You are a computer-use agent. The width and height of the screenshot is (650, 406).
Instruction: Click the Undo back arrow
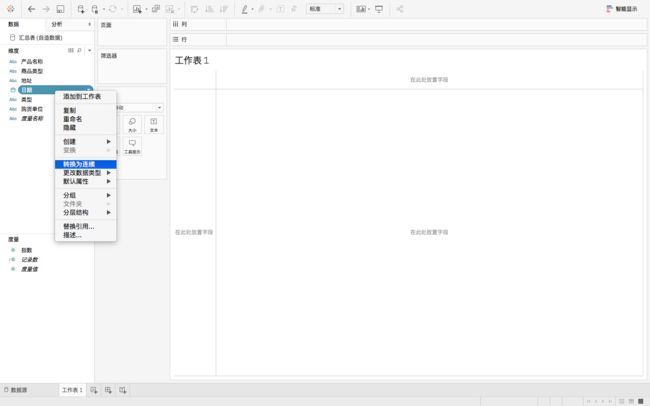31,9
